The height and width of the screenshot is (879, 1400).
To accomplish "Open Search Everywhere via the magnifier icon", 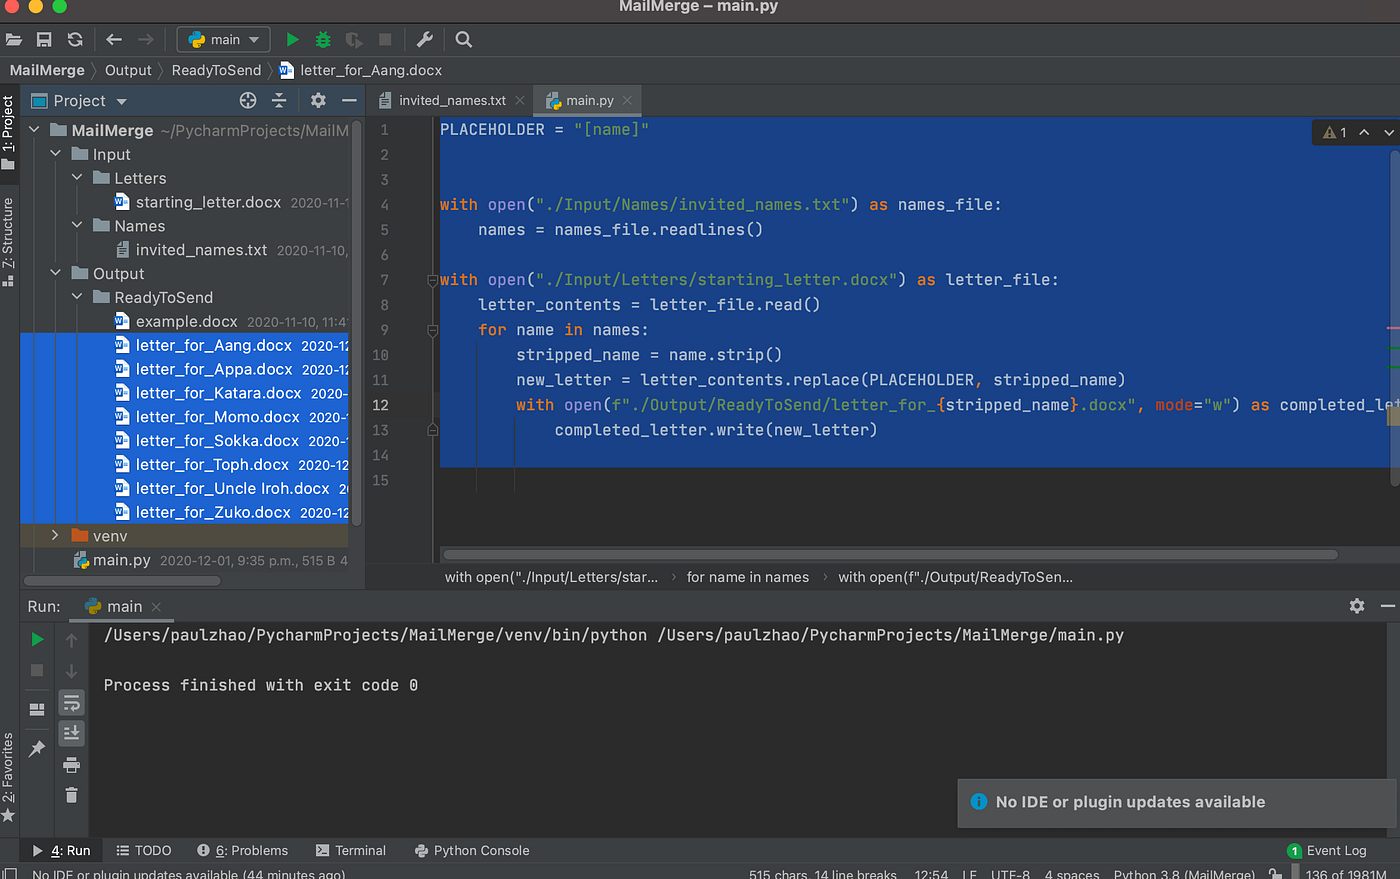I will pos(462,39).
